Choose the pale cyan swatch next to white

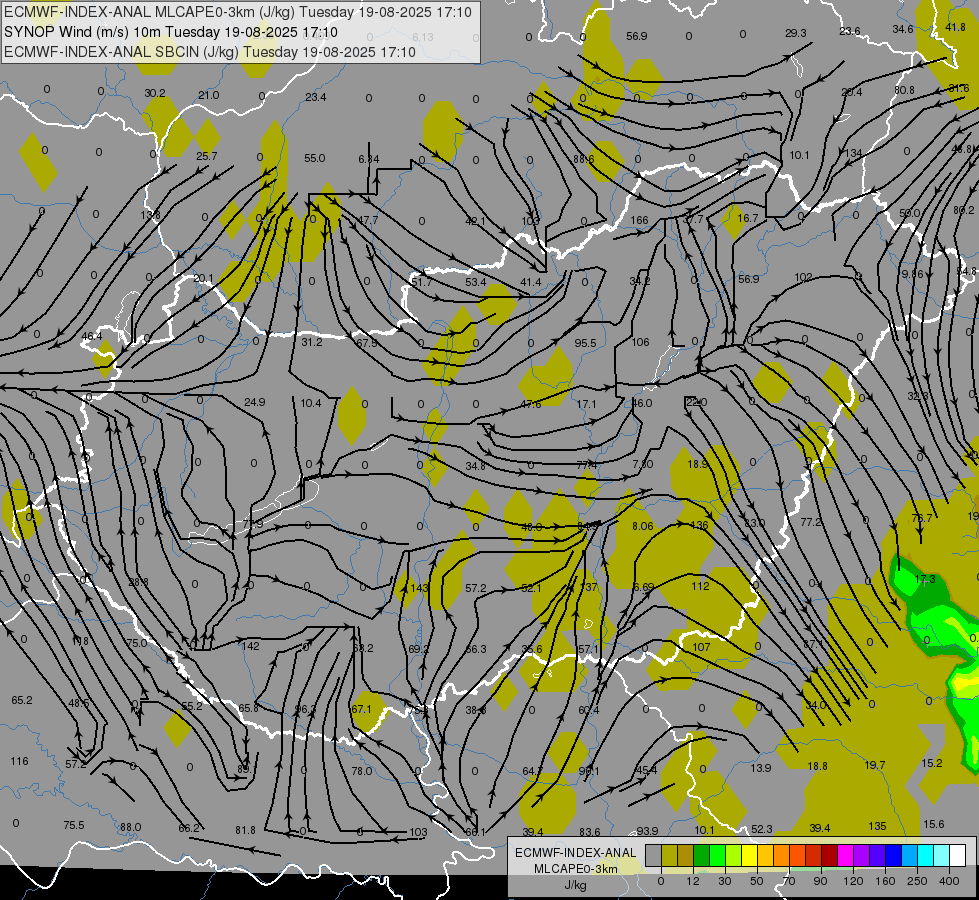tap(942, 855)
